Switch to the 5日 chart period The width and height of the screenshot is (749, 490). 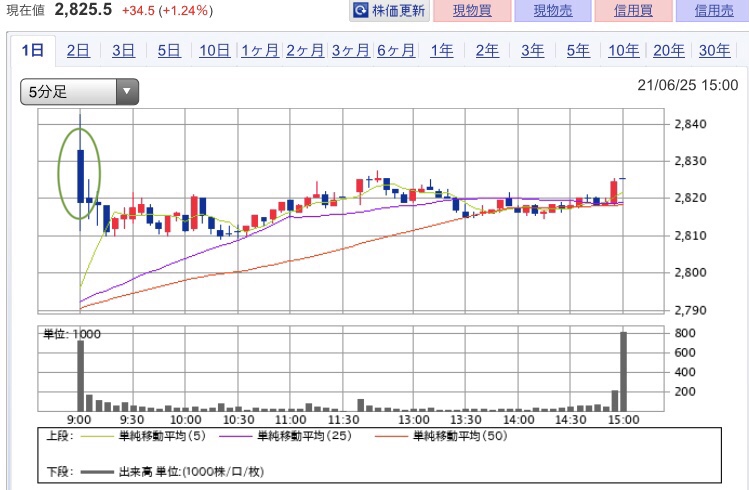click(x=169, y=50)
